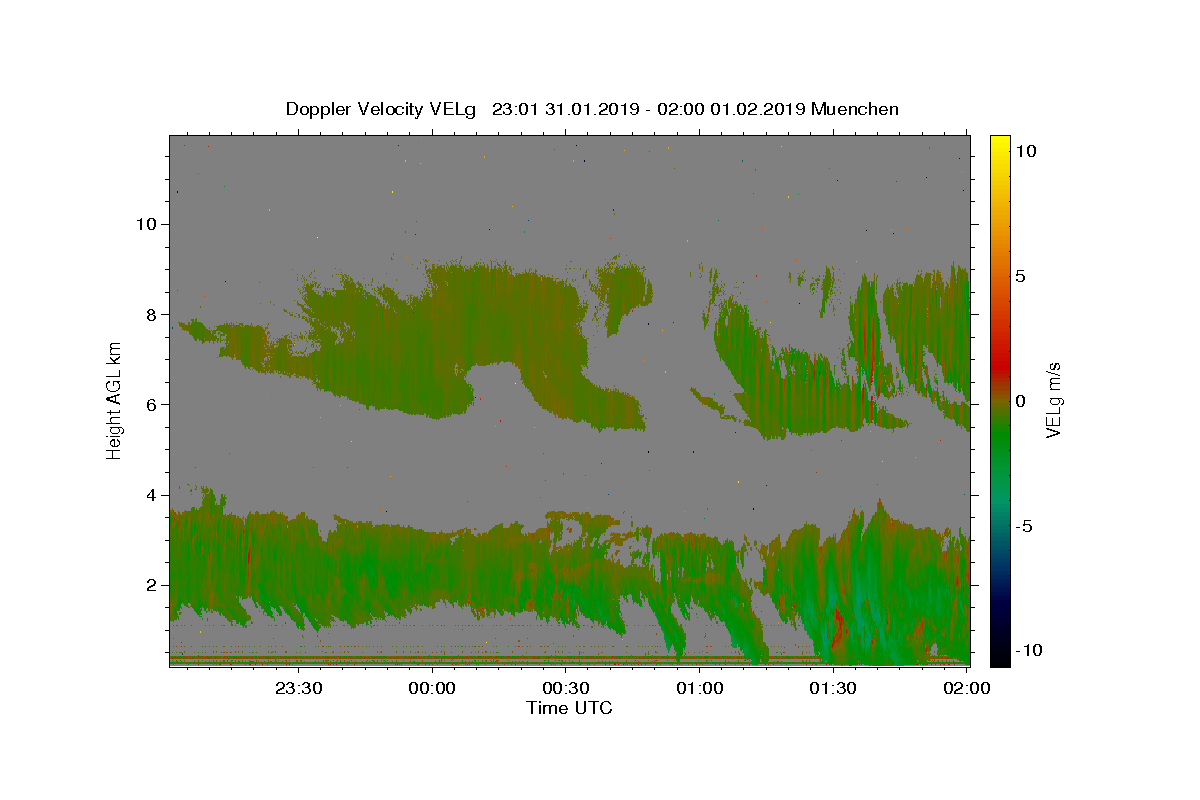Click the colorbar value '5'
This screenshot has height=800, width=1200.
[1020, 276]
